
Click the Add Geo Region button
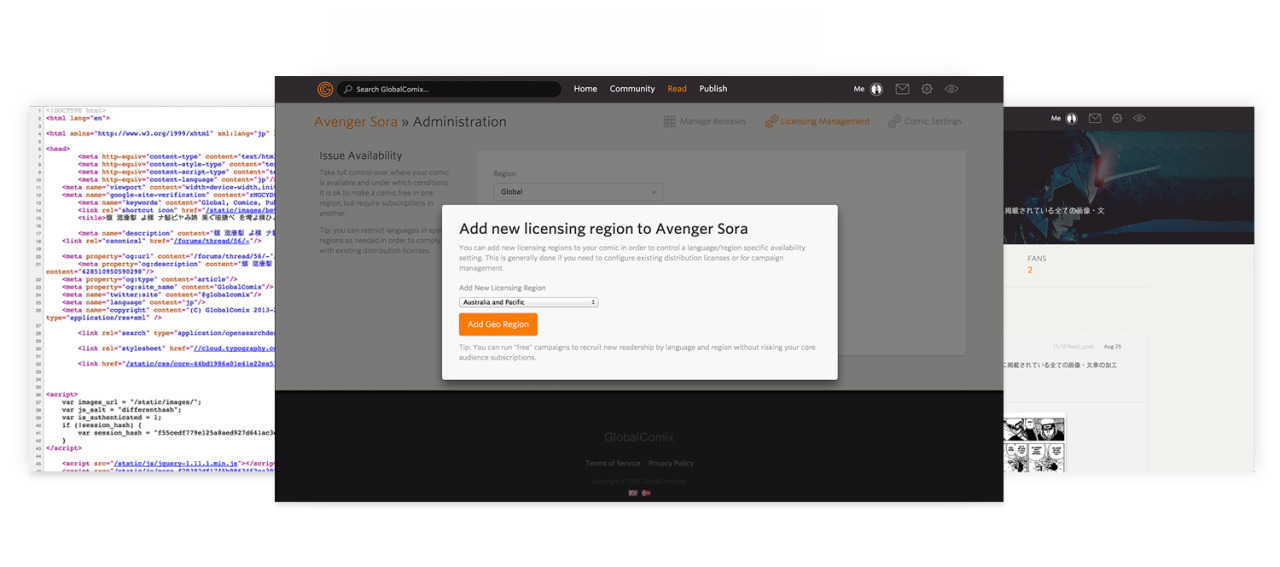(x=498, y=324)
